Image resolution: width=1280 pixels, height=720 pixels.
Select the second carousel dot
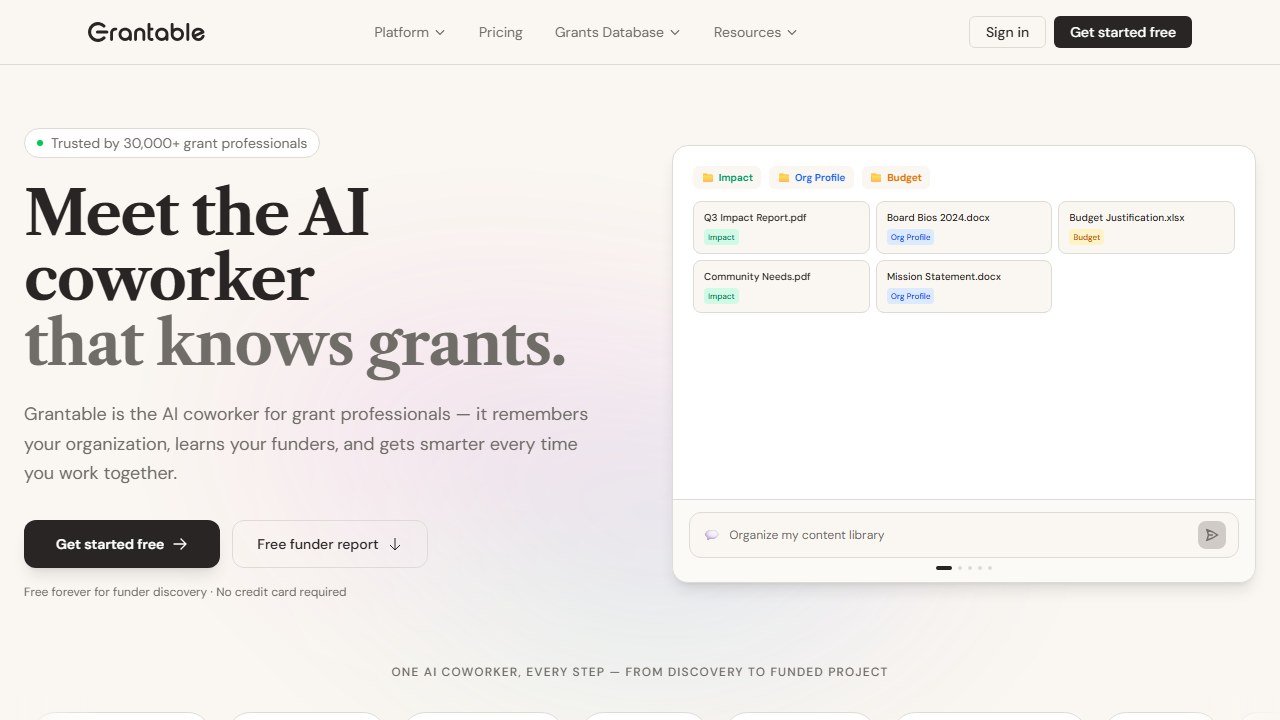click(960, 568)
